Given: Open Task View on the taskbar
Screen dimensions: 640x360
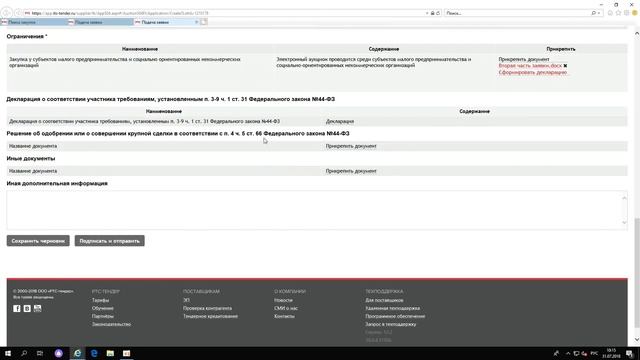Looking at the screenshot, I should 40,353.
